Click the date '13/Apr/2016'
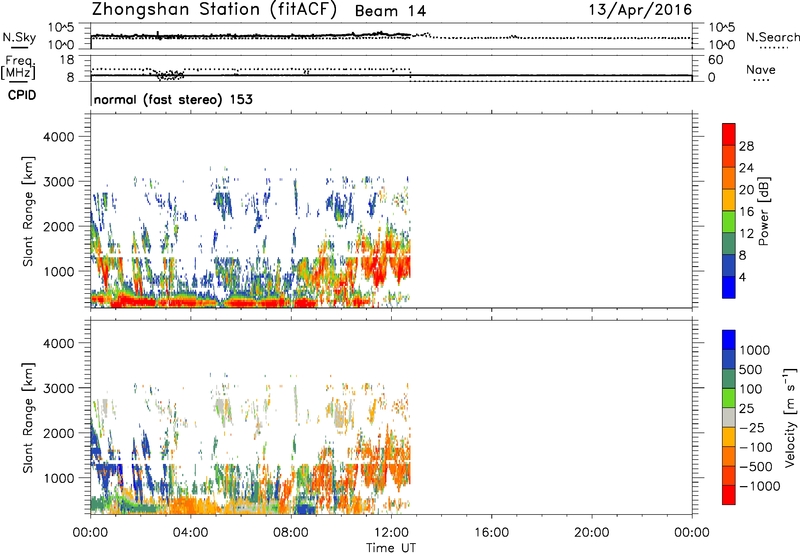 click(641, 10)
